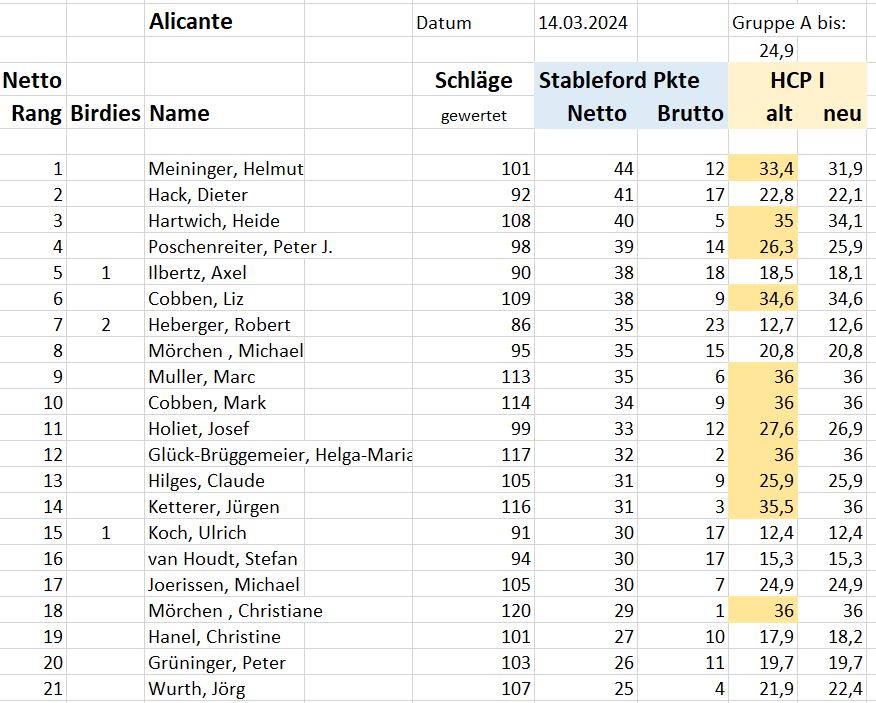Select the name Glück-Brüggemeier, Helga-Maria
This screenshot has width=876, height=703.
pyautogui.click(x=280, y=455)
